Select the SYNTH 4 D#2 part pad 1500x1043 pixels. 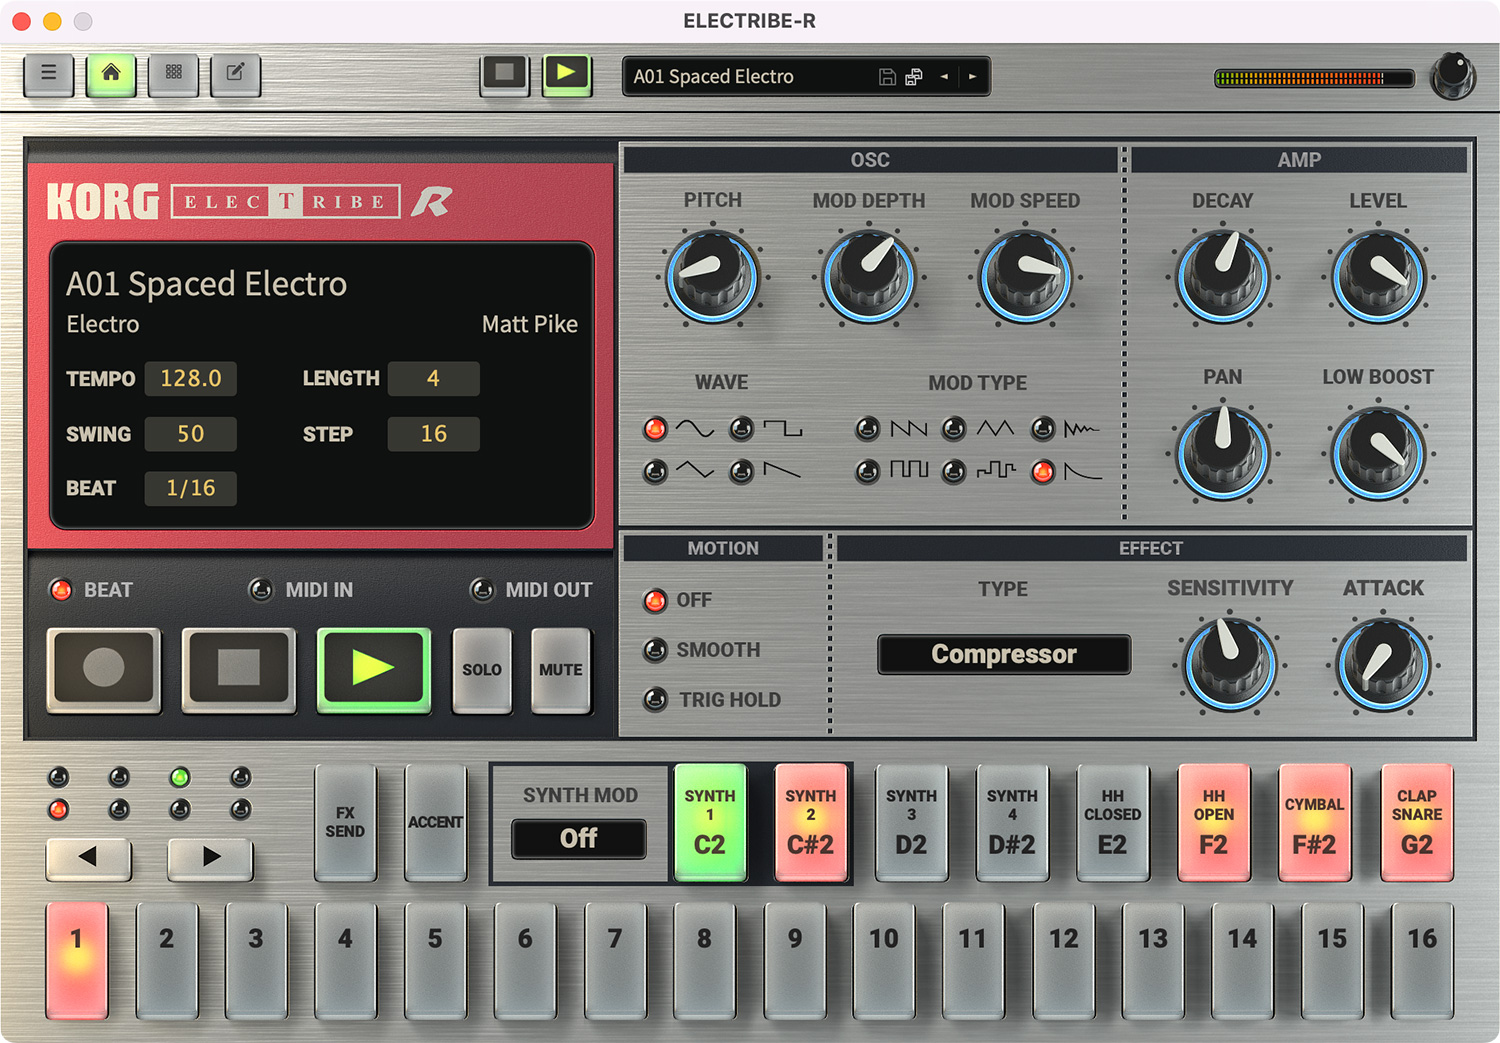pos(1012,822)
